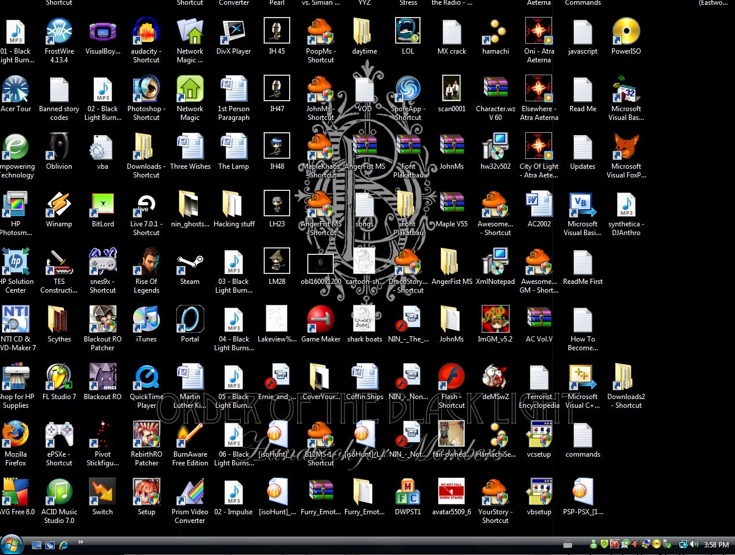Open the DWPST1 icon
The height and width of the screenshot is (555, 735).
pos(408,492)
